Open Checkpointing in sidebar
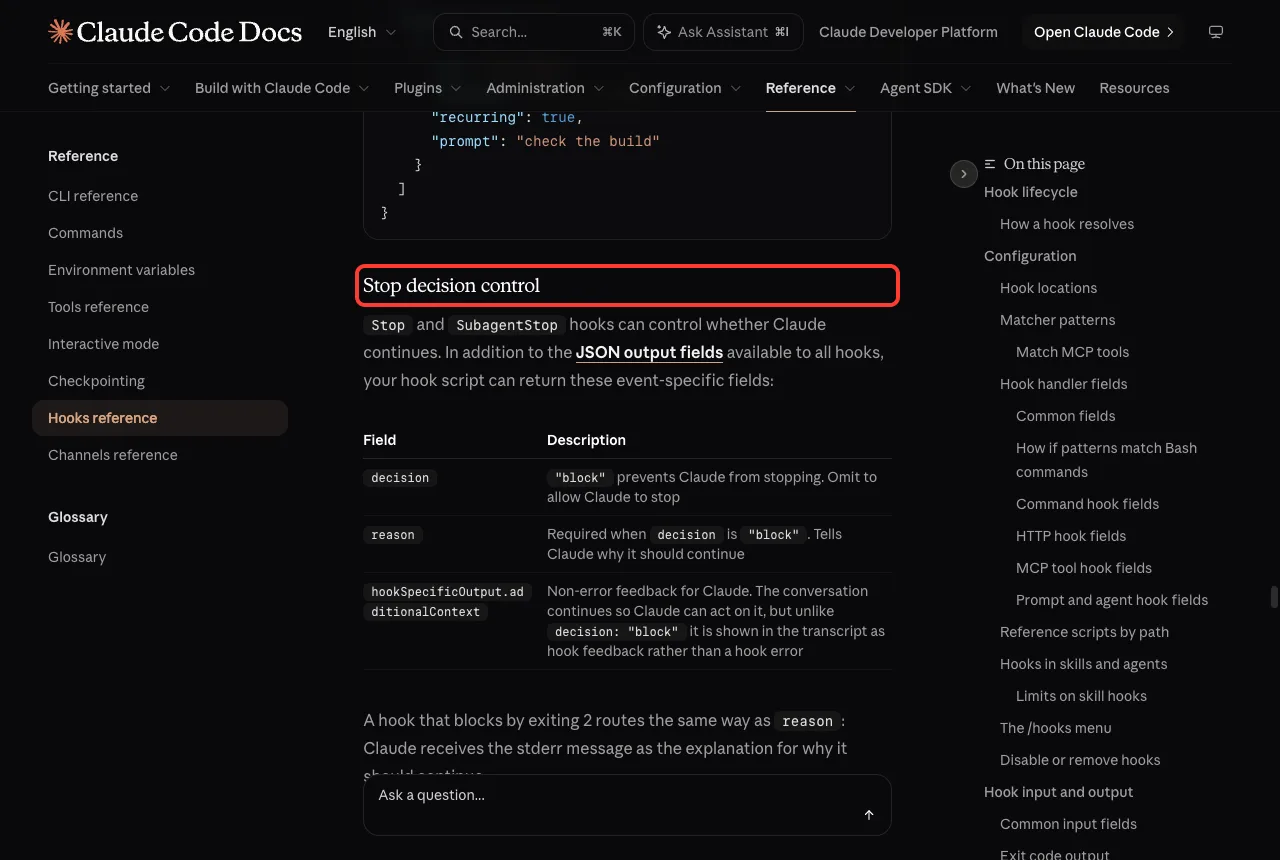The width and height of the screenshot is (1280, 860). click(96, 381)
